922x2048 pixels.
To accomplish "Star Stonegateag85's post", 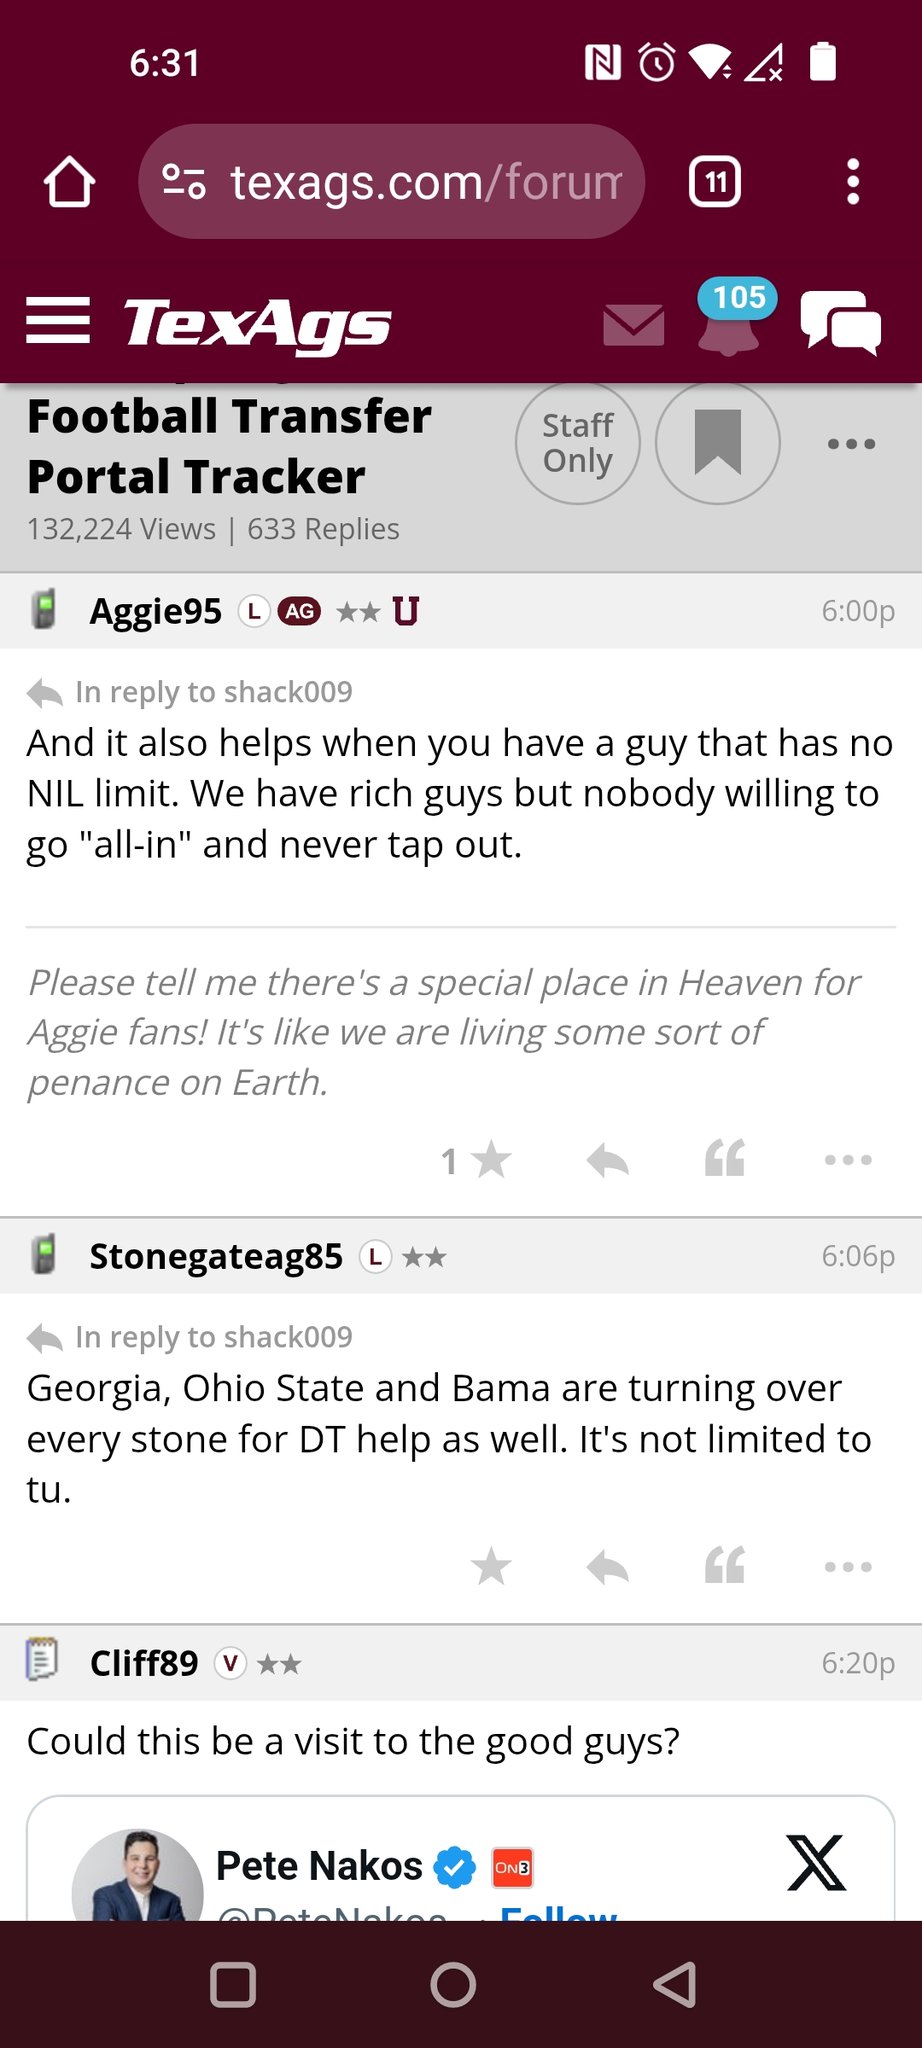I will 490,1566.
